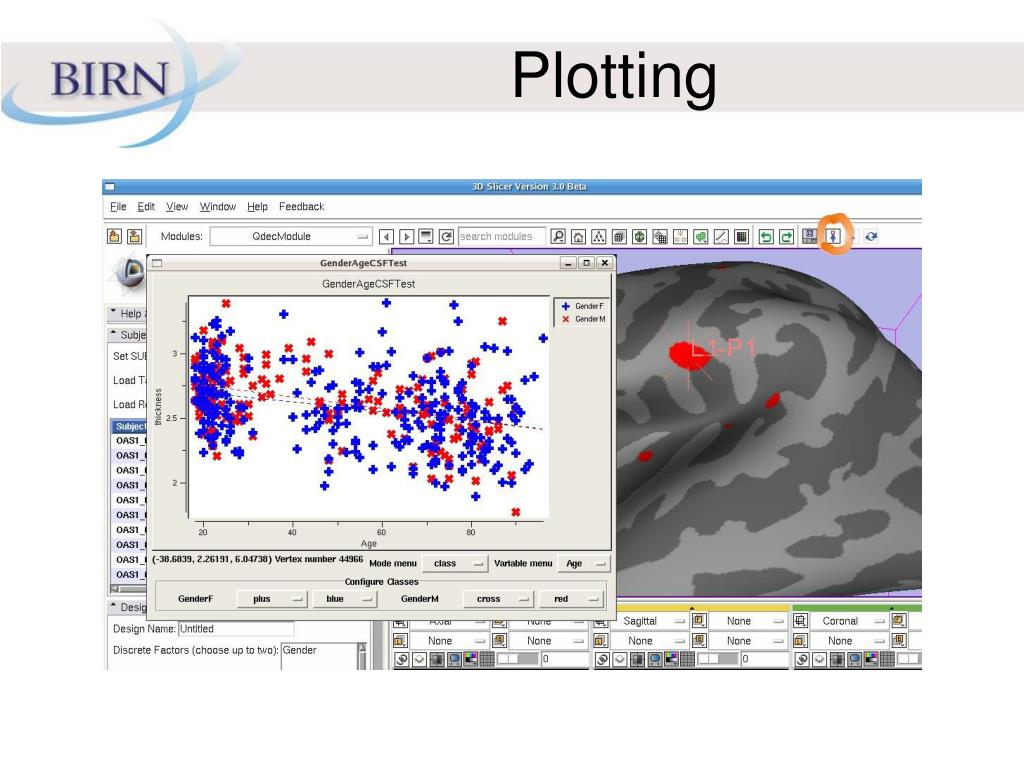Collapse the Subjects section expander
This screenshot has width=1024, height=768.
point(114,333)
